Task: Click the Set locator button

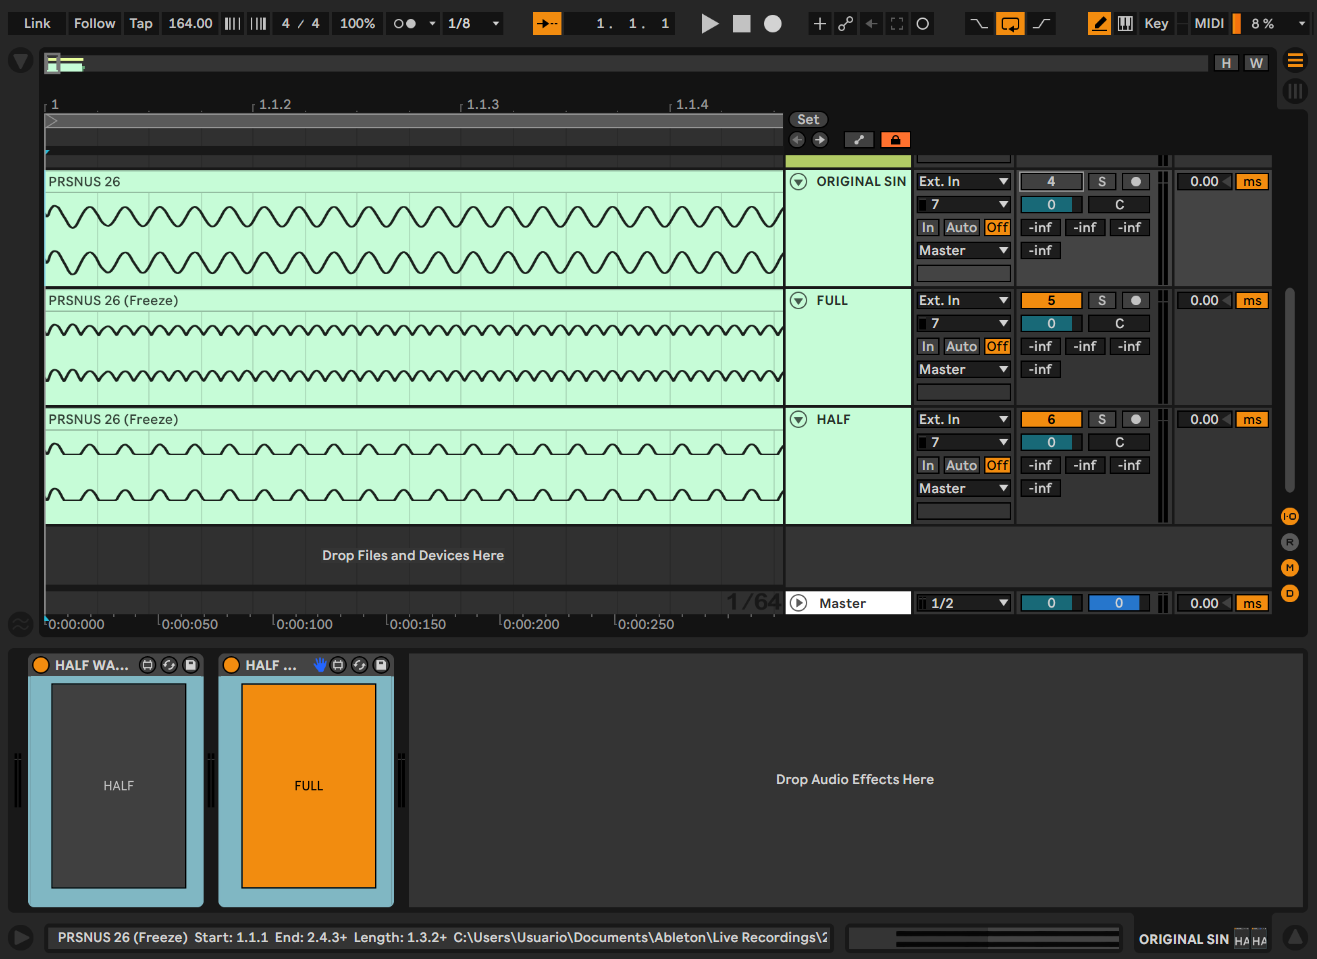Action: tap(808, 120)
